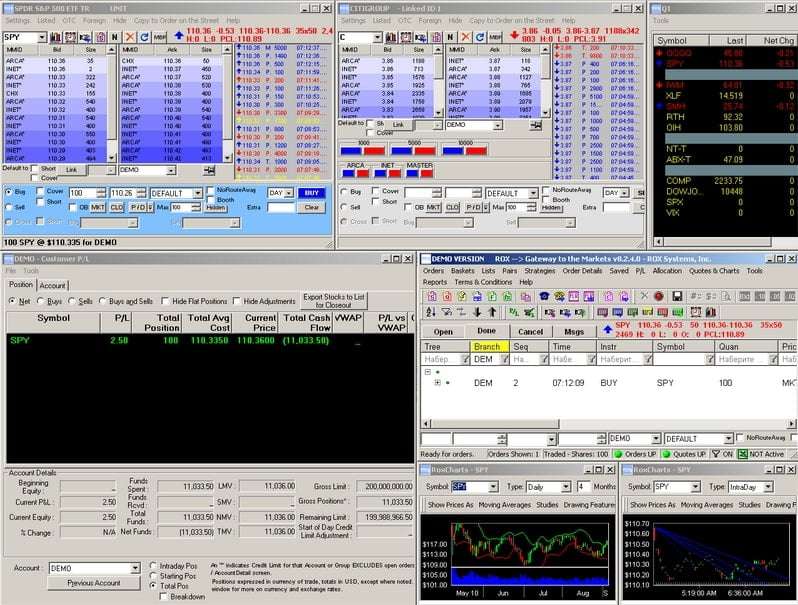The image size is (798, 605).
Task: Click the red stop circle in ROX toolbar
Action: tap(659, 296)
